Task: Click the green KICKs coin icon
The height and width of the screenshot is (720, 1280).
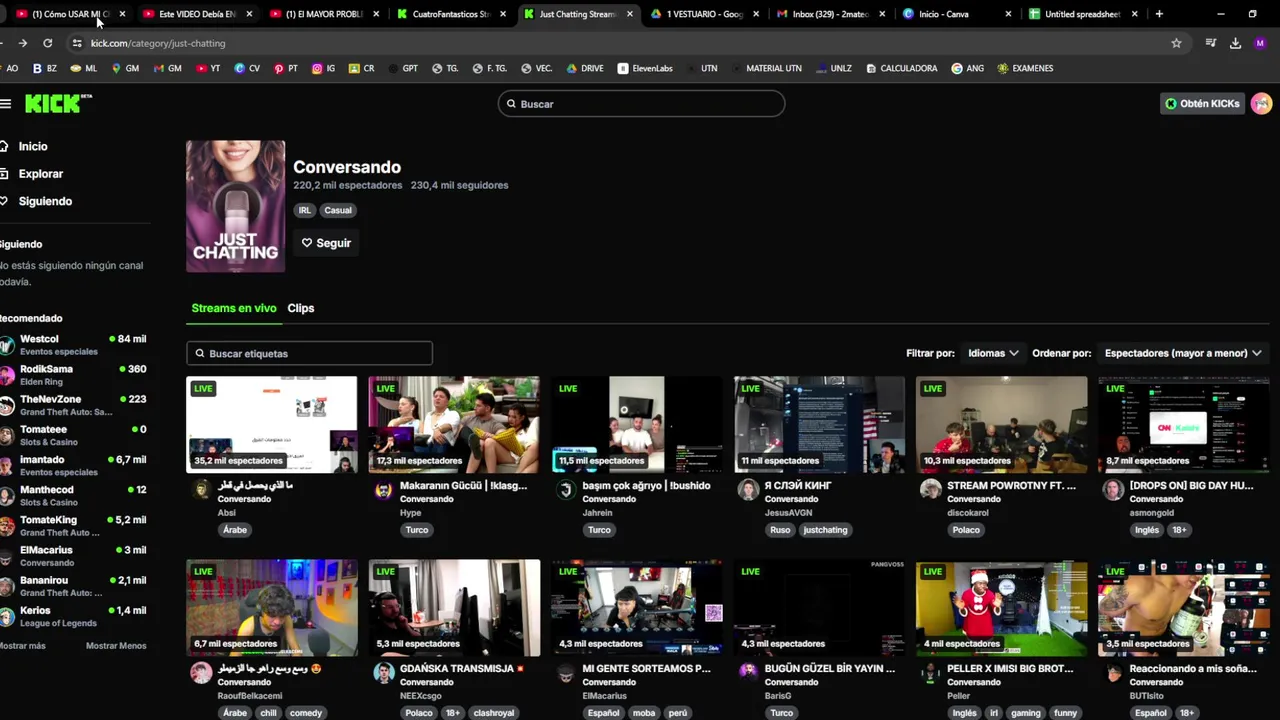Action: click(1171, 104)
